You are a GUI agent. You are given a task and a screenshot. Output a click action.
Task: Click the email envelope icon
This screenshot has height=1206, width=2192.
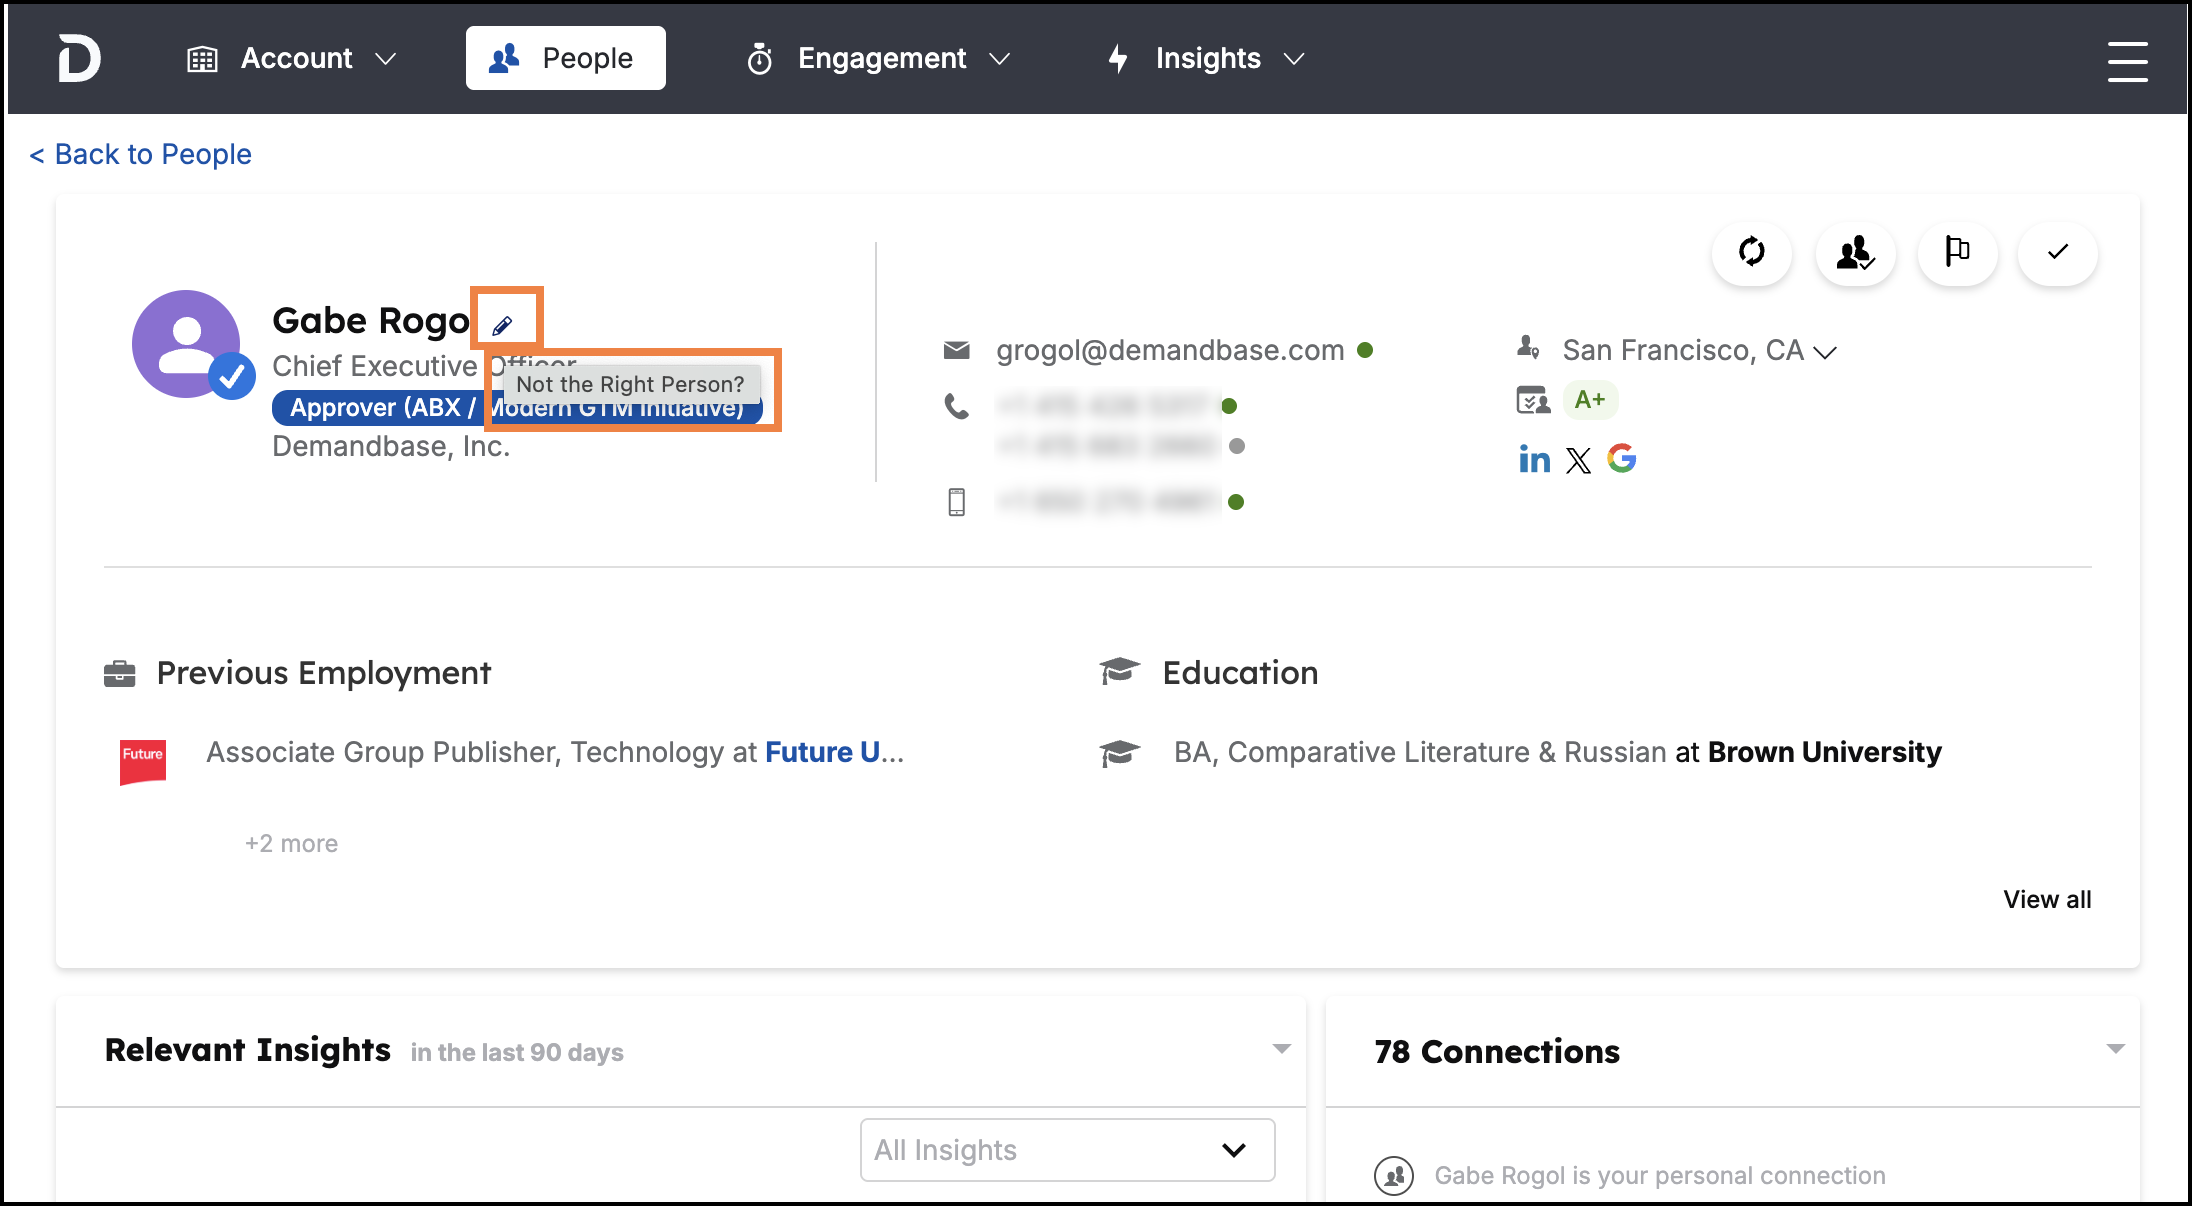click(957, 350)
